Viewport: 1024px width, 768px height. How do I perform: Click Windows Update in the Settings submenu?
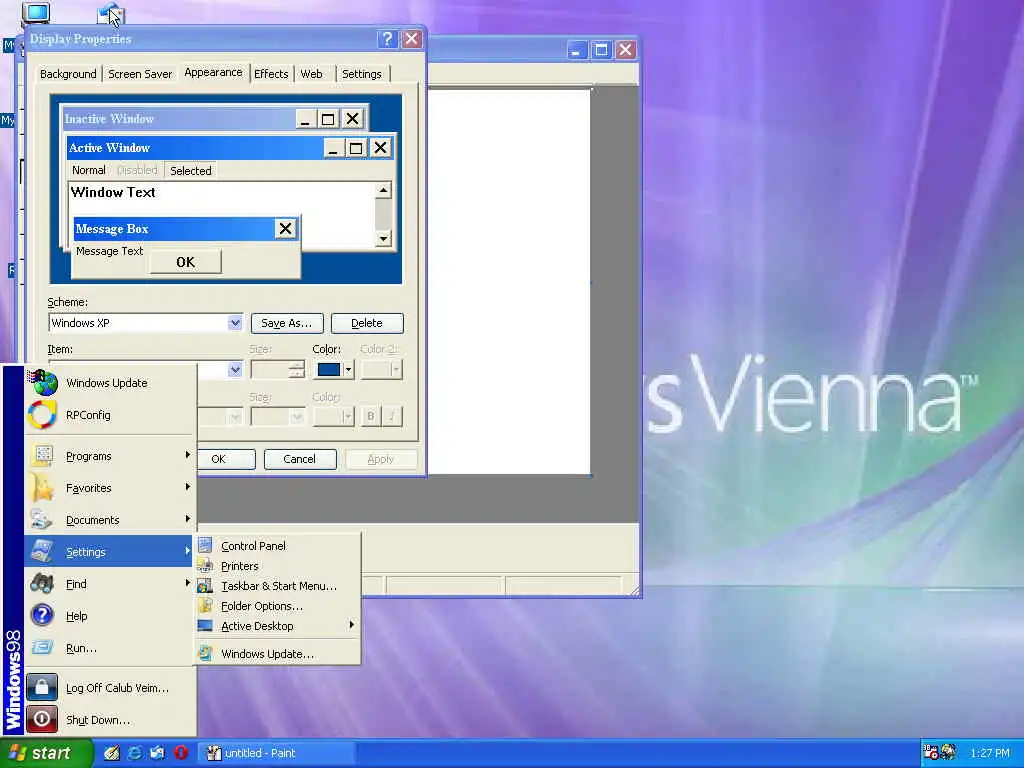point(278,654)
